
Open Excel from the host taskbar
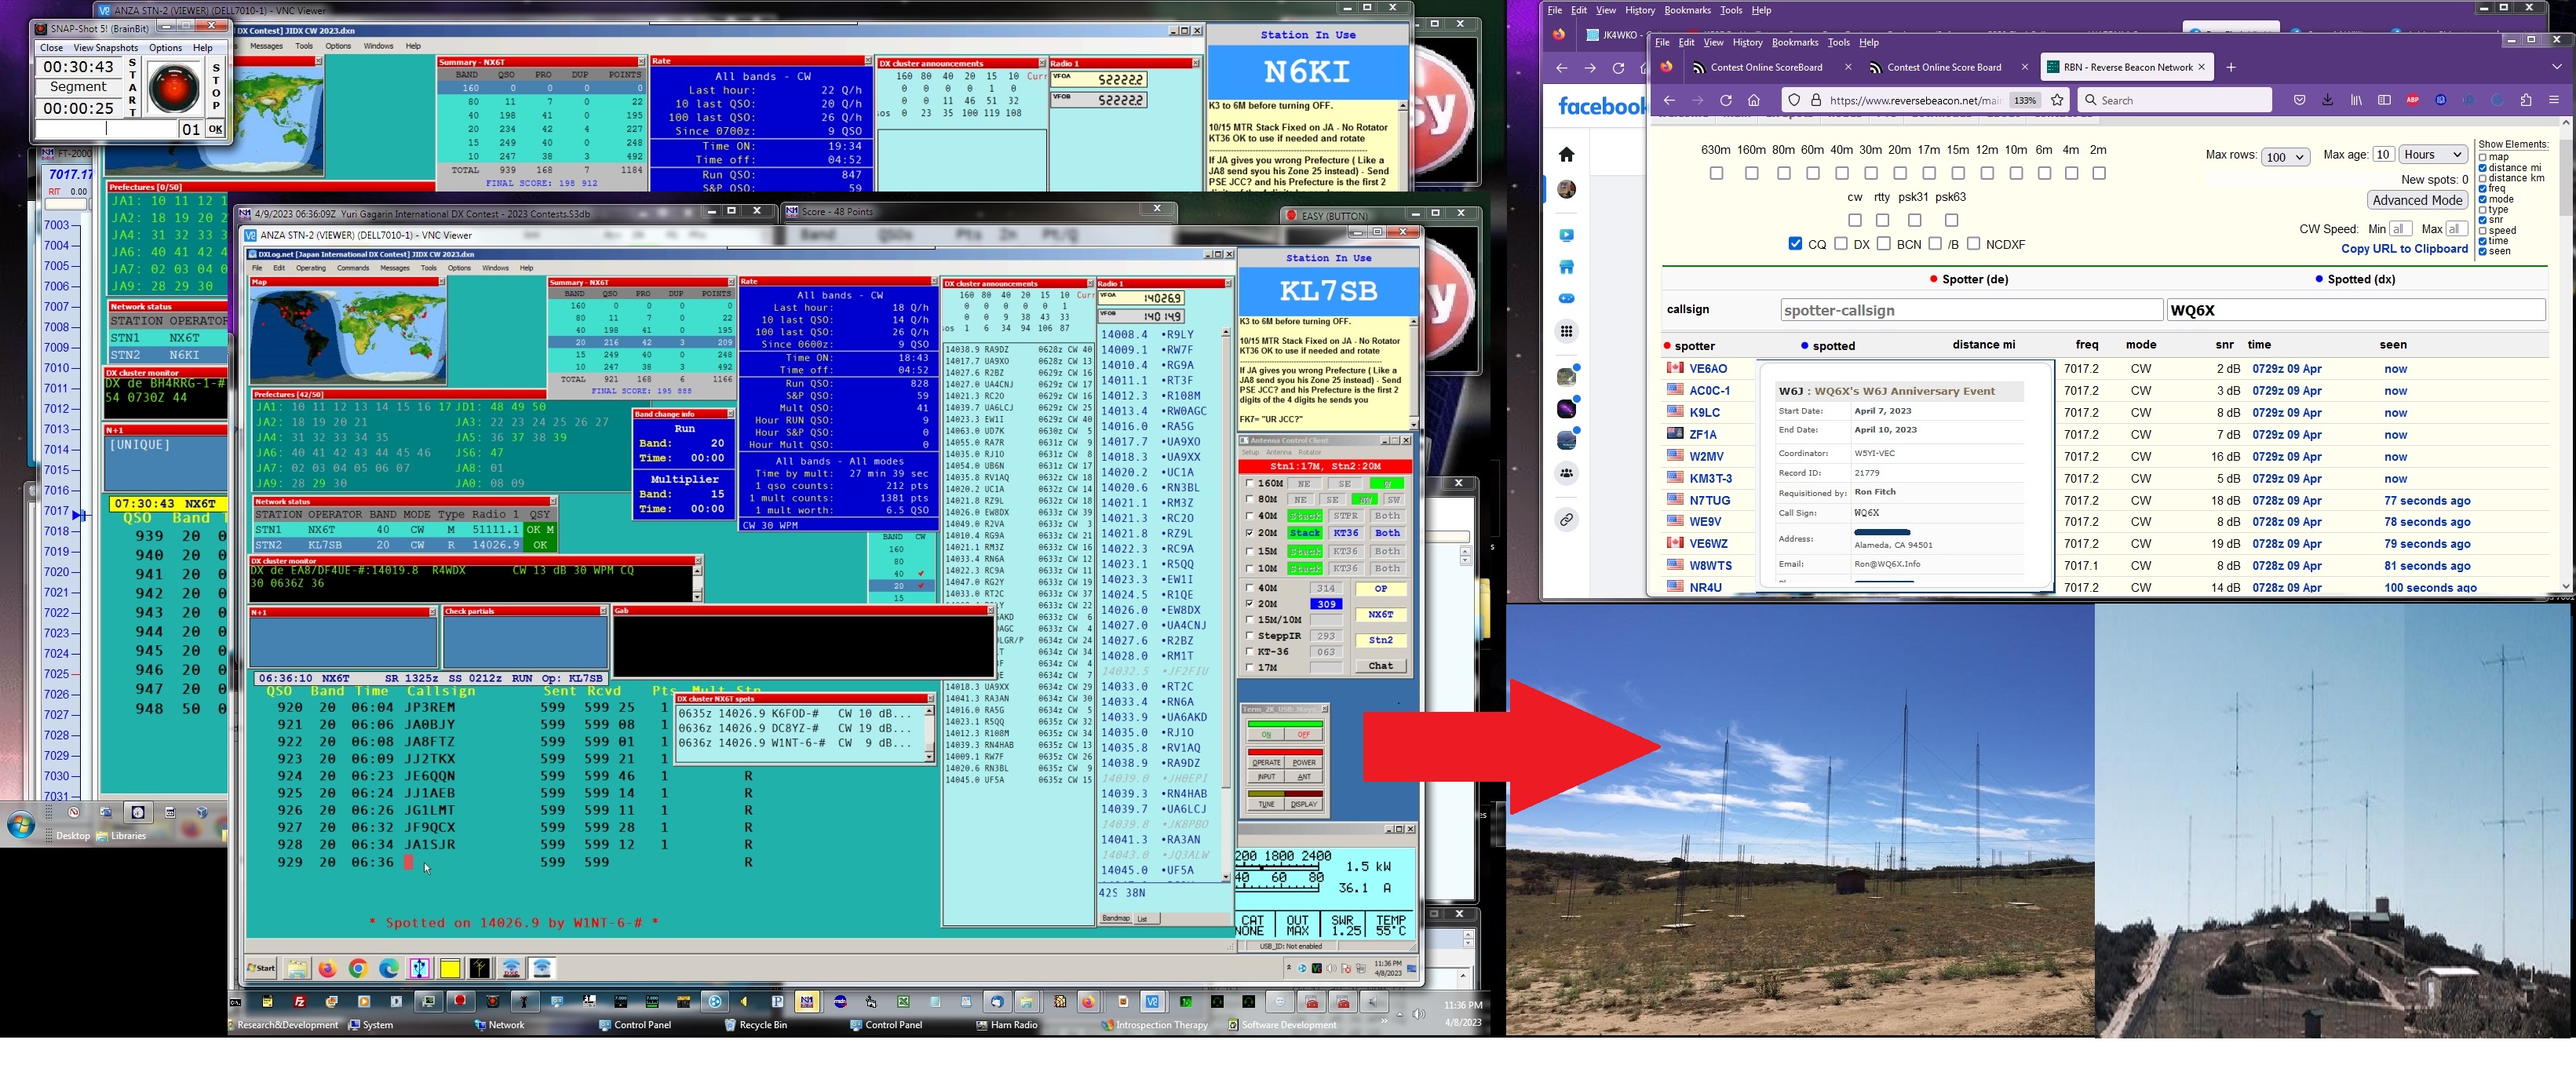[x=903, y=1001]
